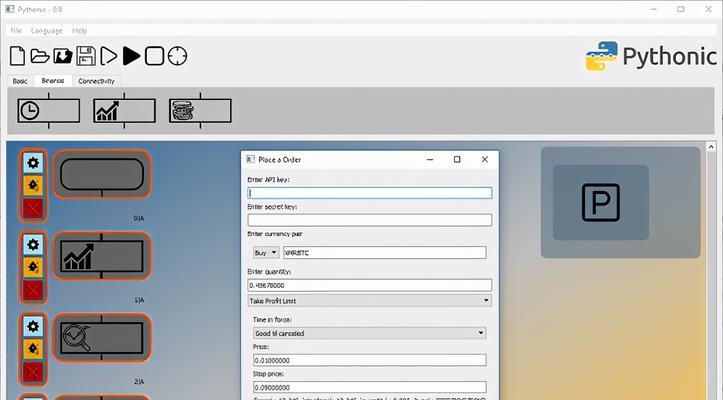Screen dimensions: 723x400
Task: Delete element 1|A with red X
Action: (x=33, y=290)
